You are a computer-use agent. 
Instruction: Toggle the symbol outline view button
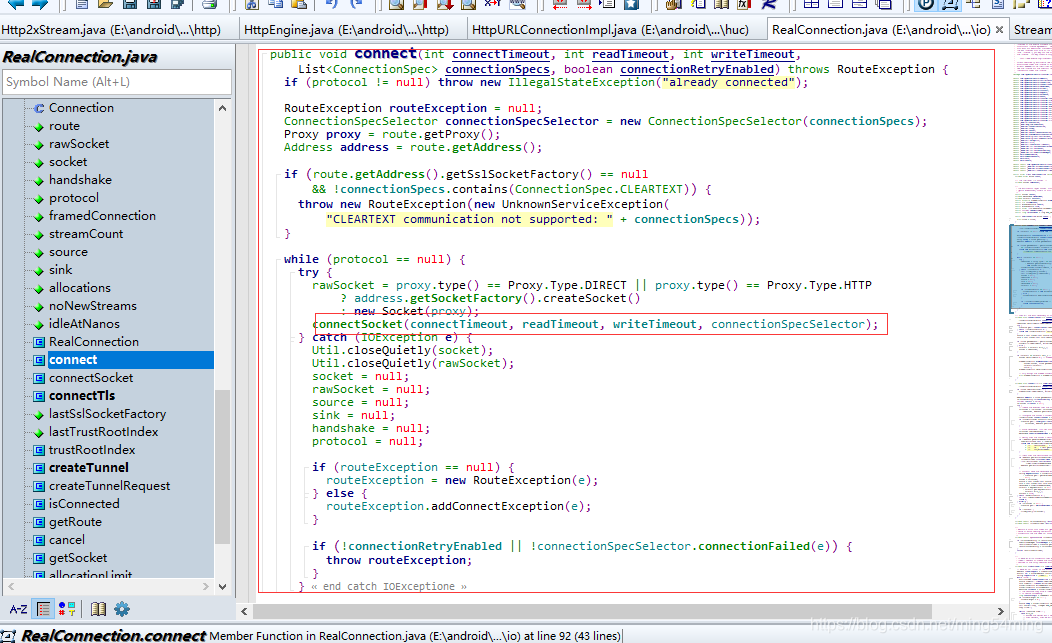[x=44, y=609]
